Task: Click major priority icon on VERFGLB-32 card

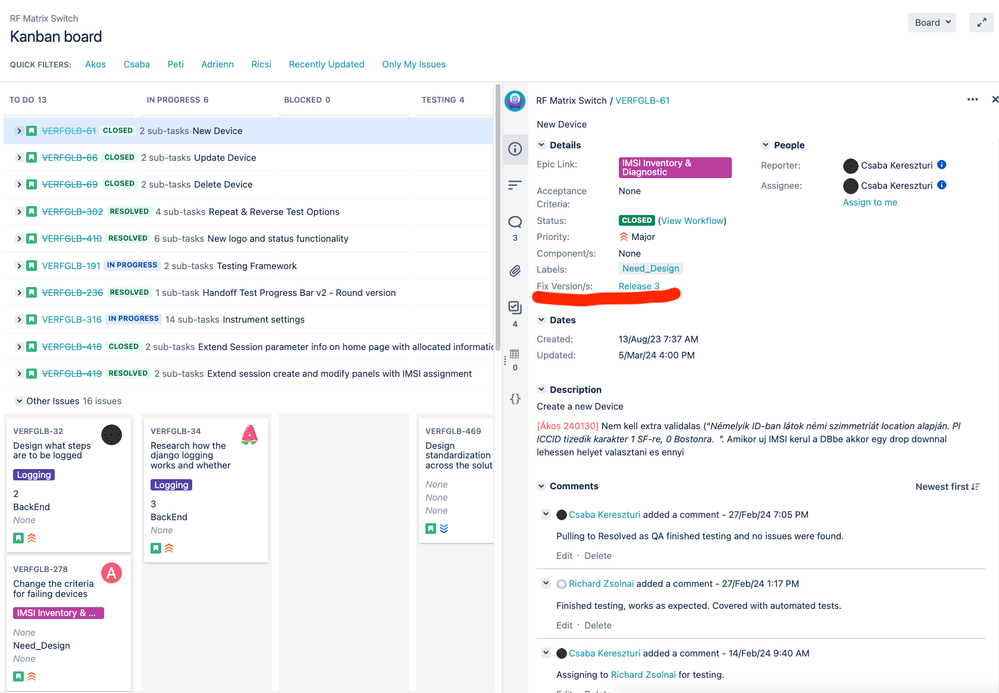Action: (32, 538)
